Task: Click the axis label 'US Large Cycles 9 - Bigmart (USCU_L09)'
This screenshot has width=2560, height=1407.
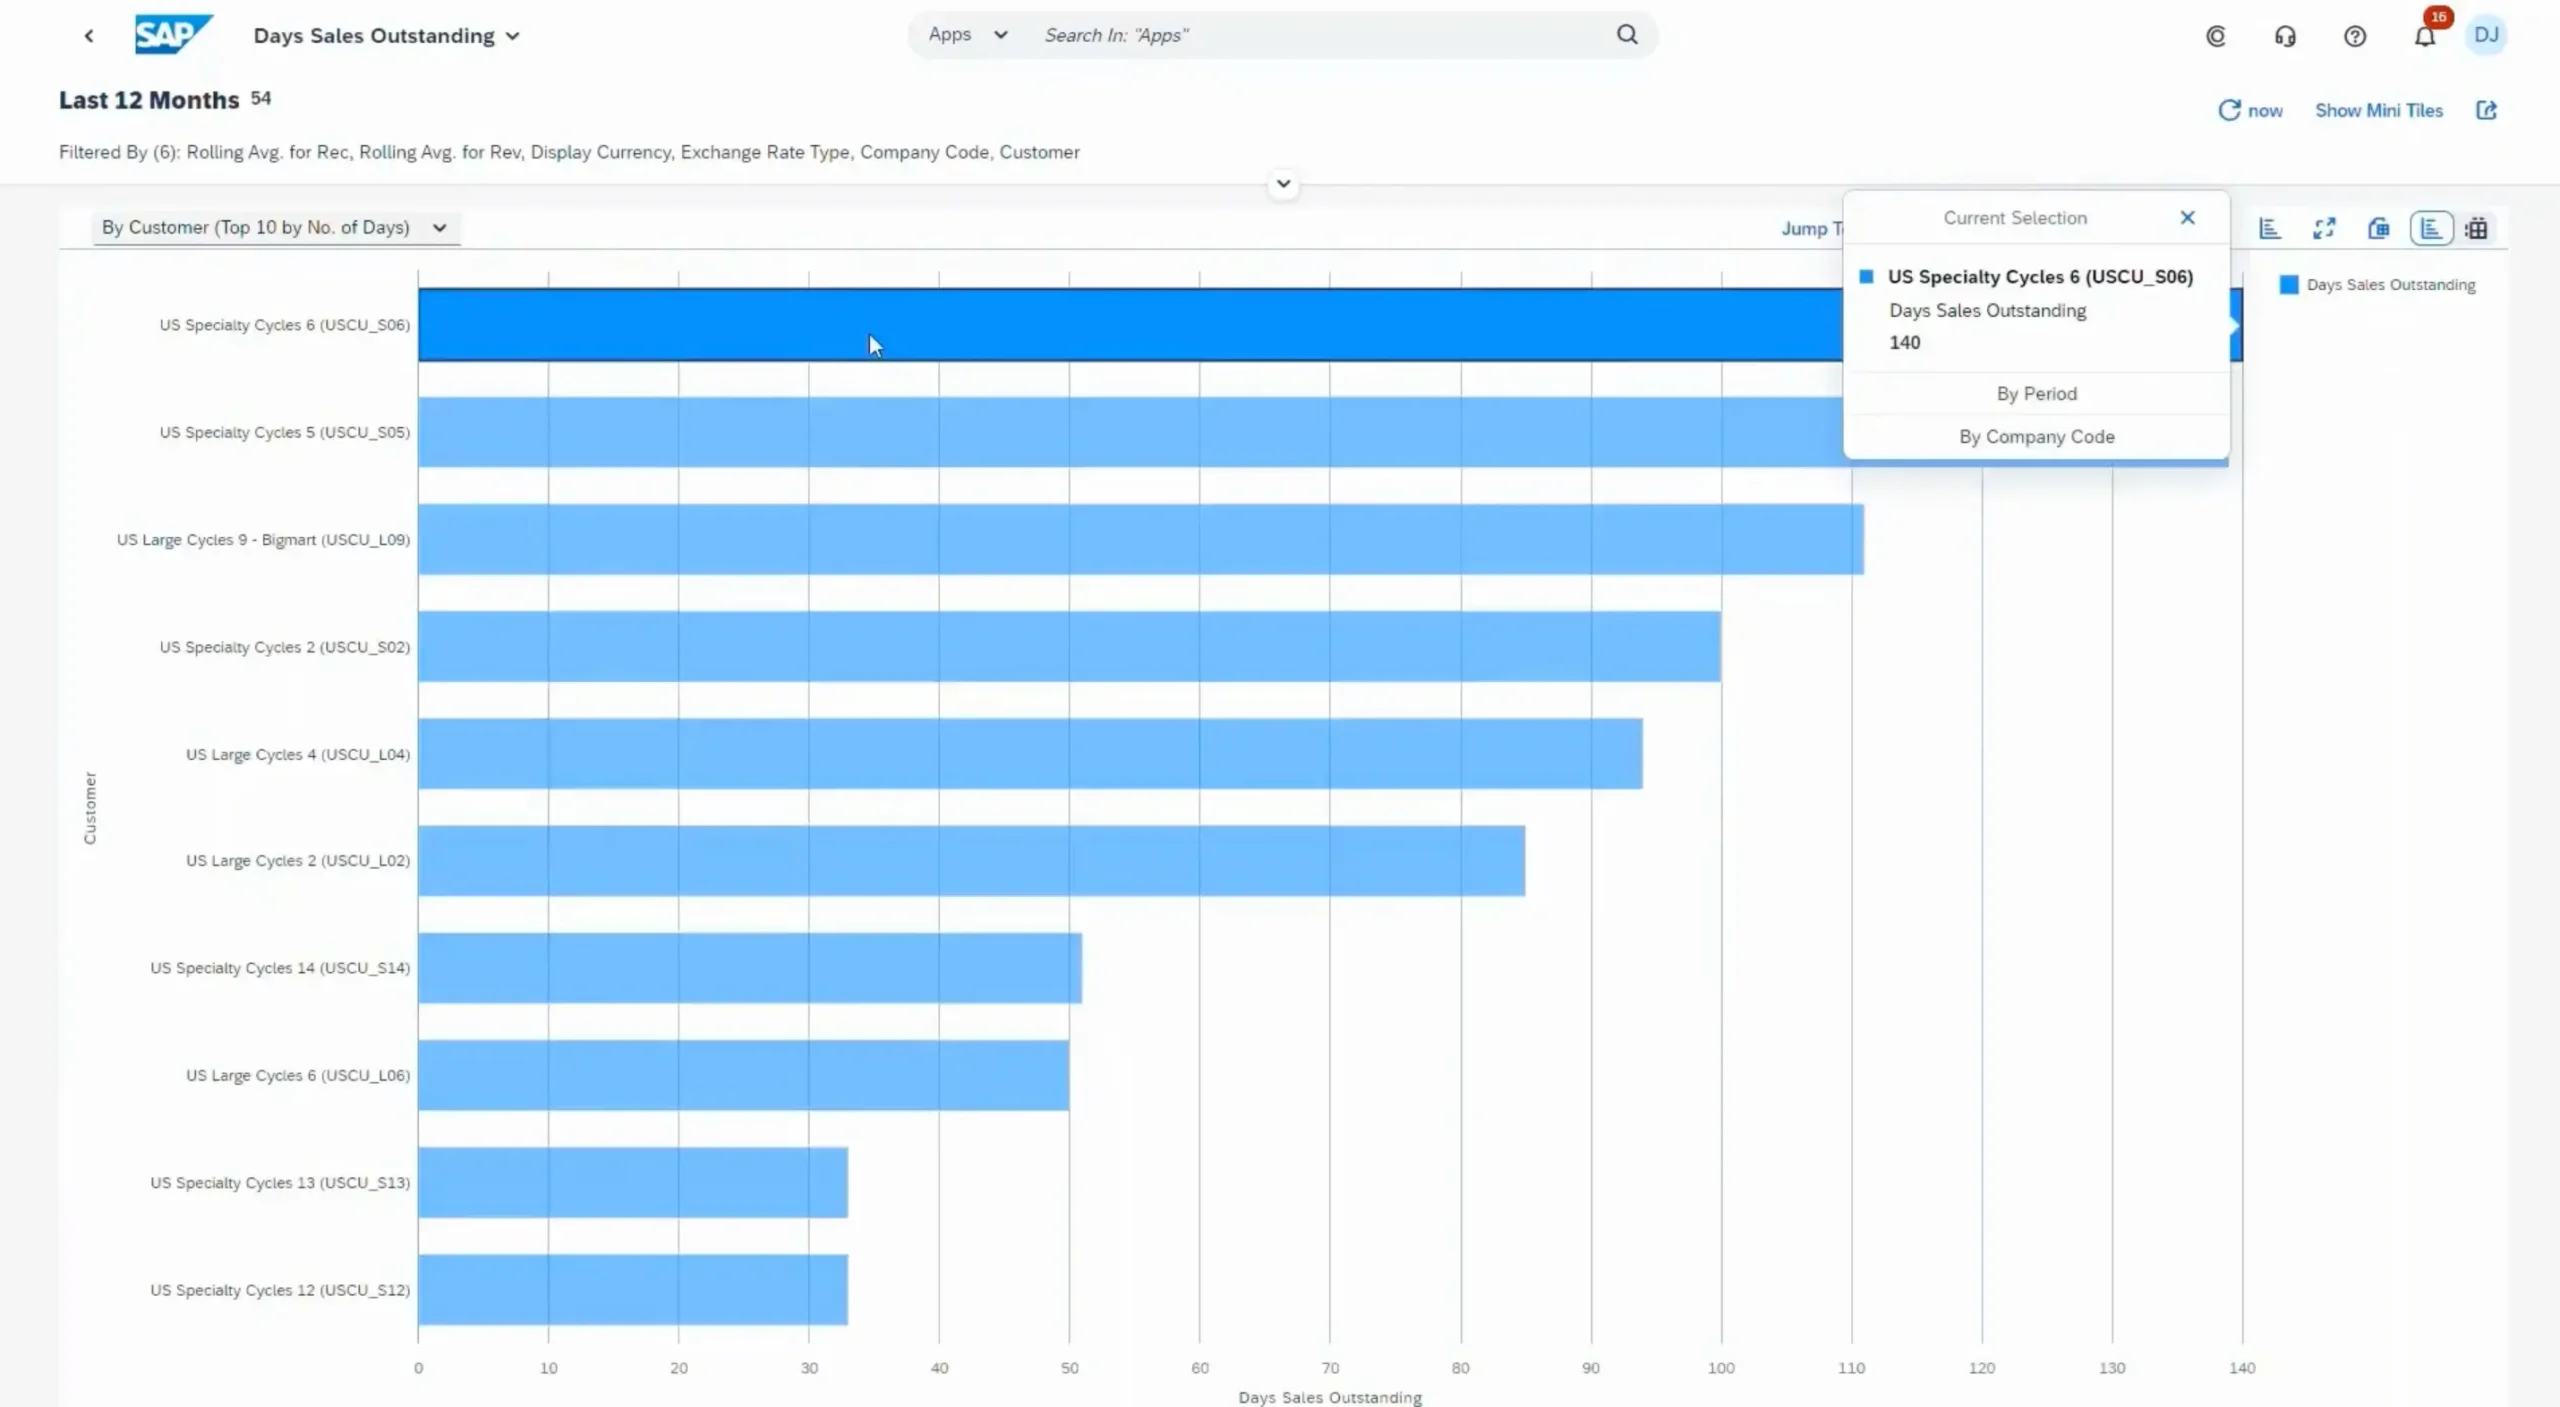Action: point(264,539)
